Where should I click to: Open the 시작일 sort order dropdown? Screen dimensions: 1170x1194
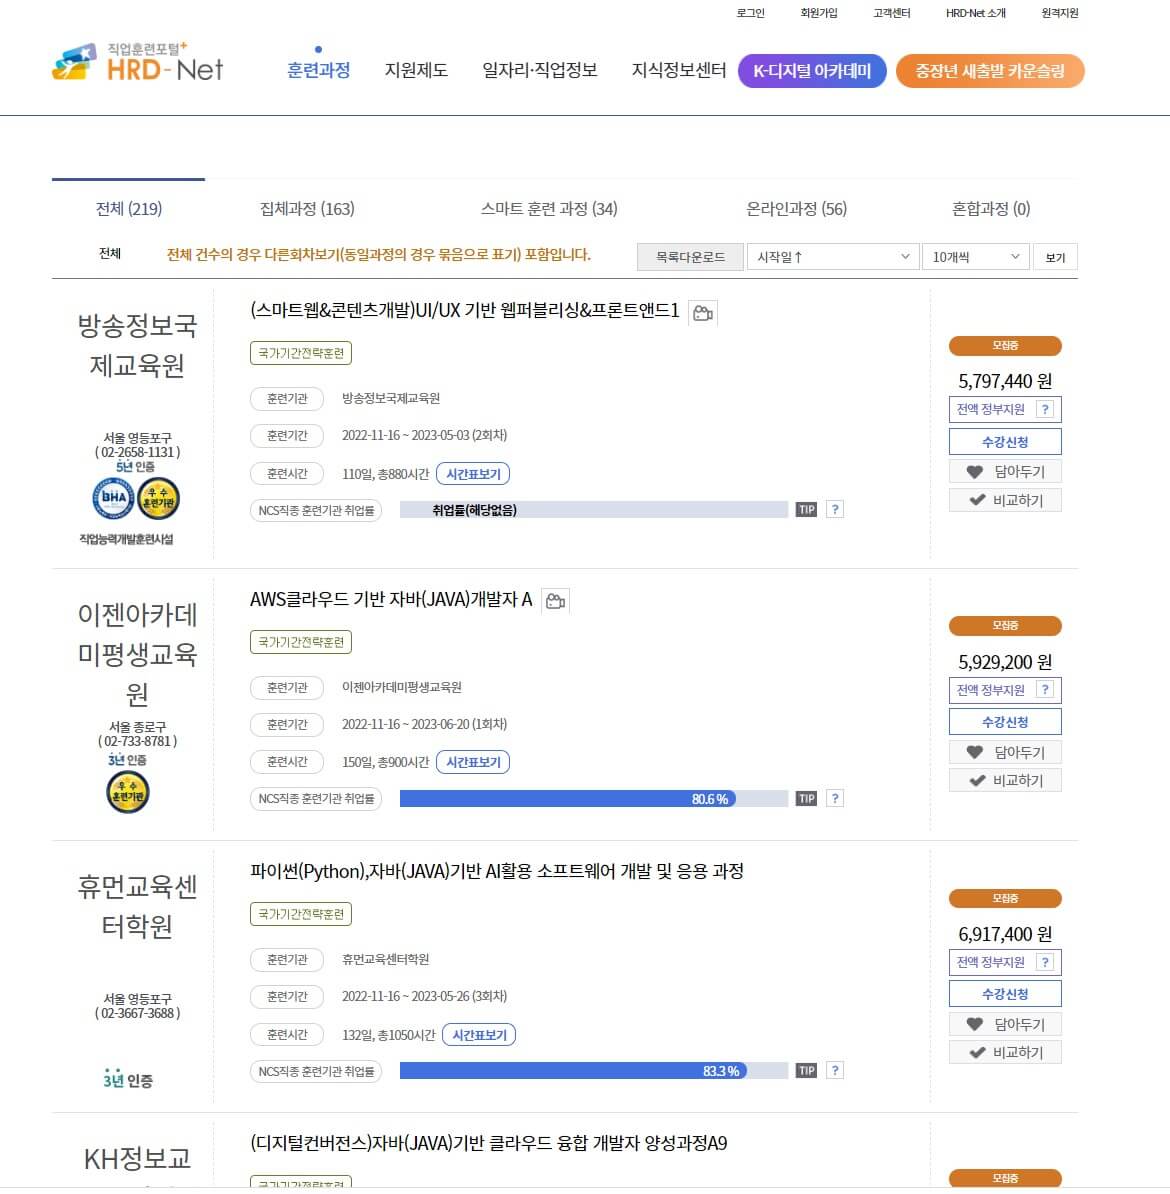[831, 256]
